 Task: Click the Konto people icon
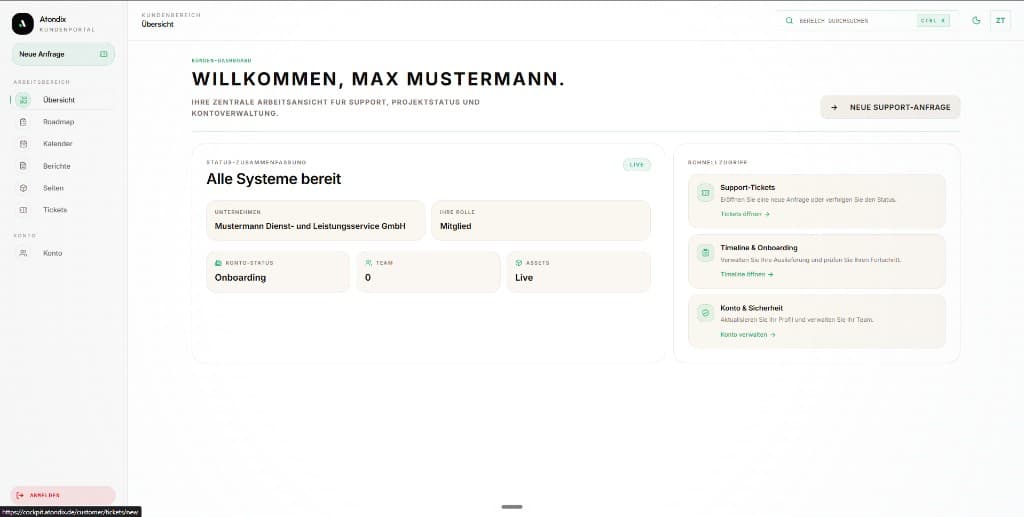[x=24, y=253]
